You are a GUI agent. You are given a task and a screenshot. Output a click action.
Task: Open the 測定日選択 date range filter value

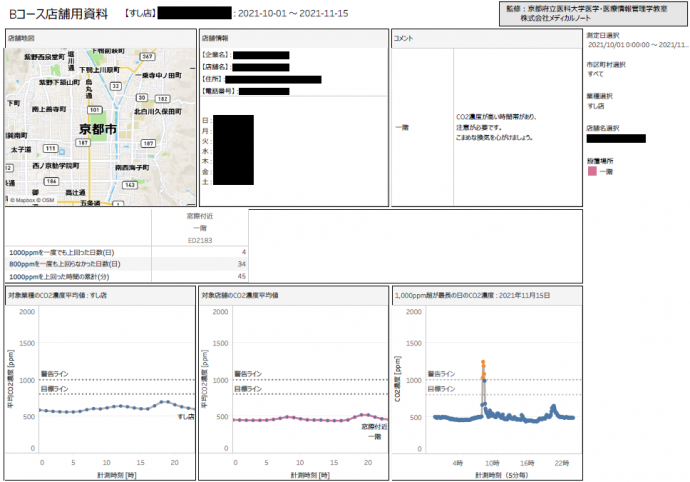[x=638, y=45]
